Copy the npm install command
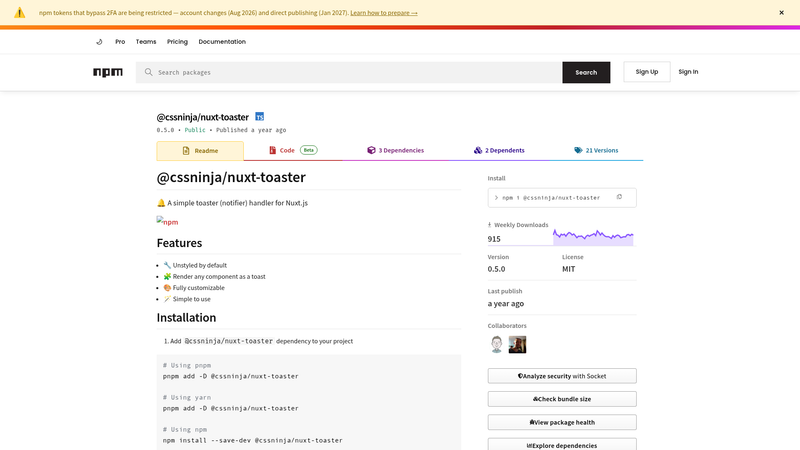 pos(619,197)
